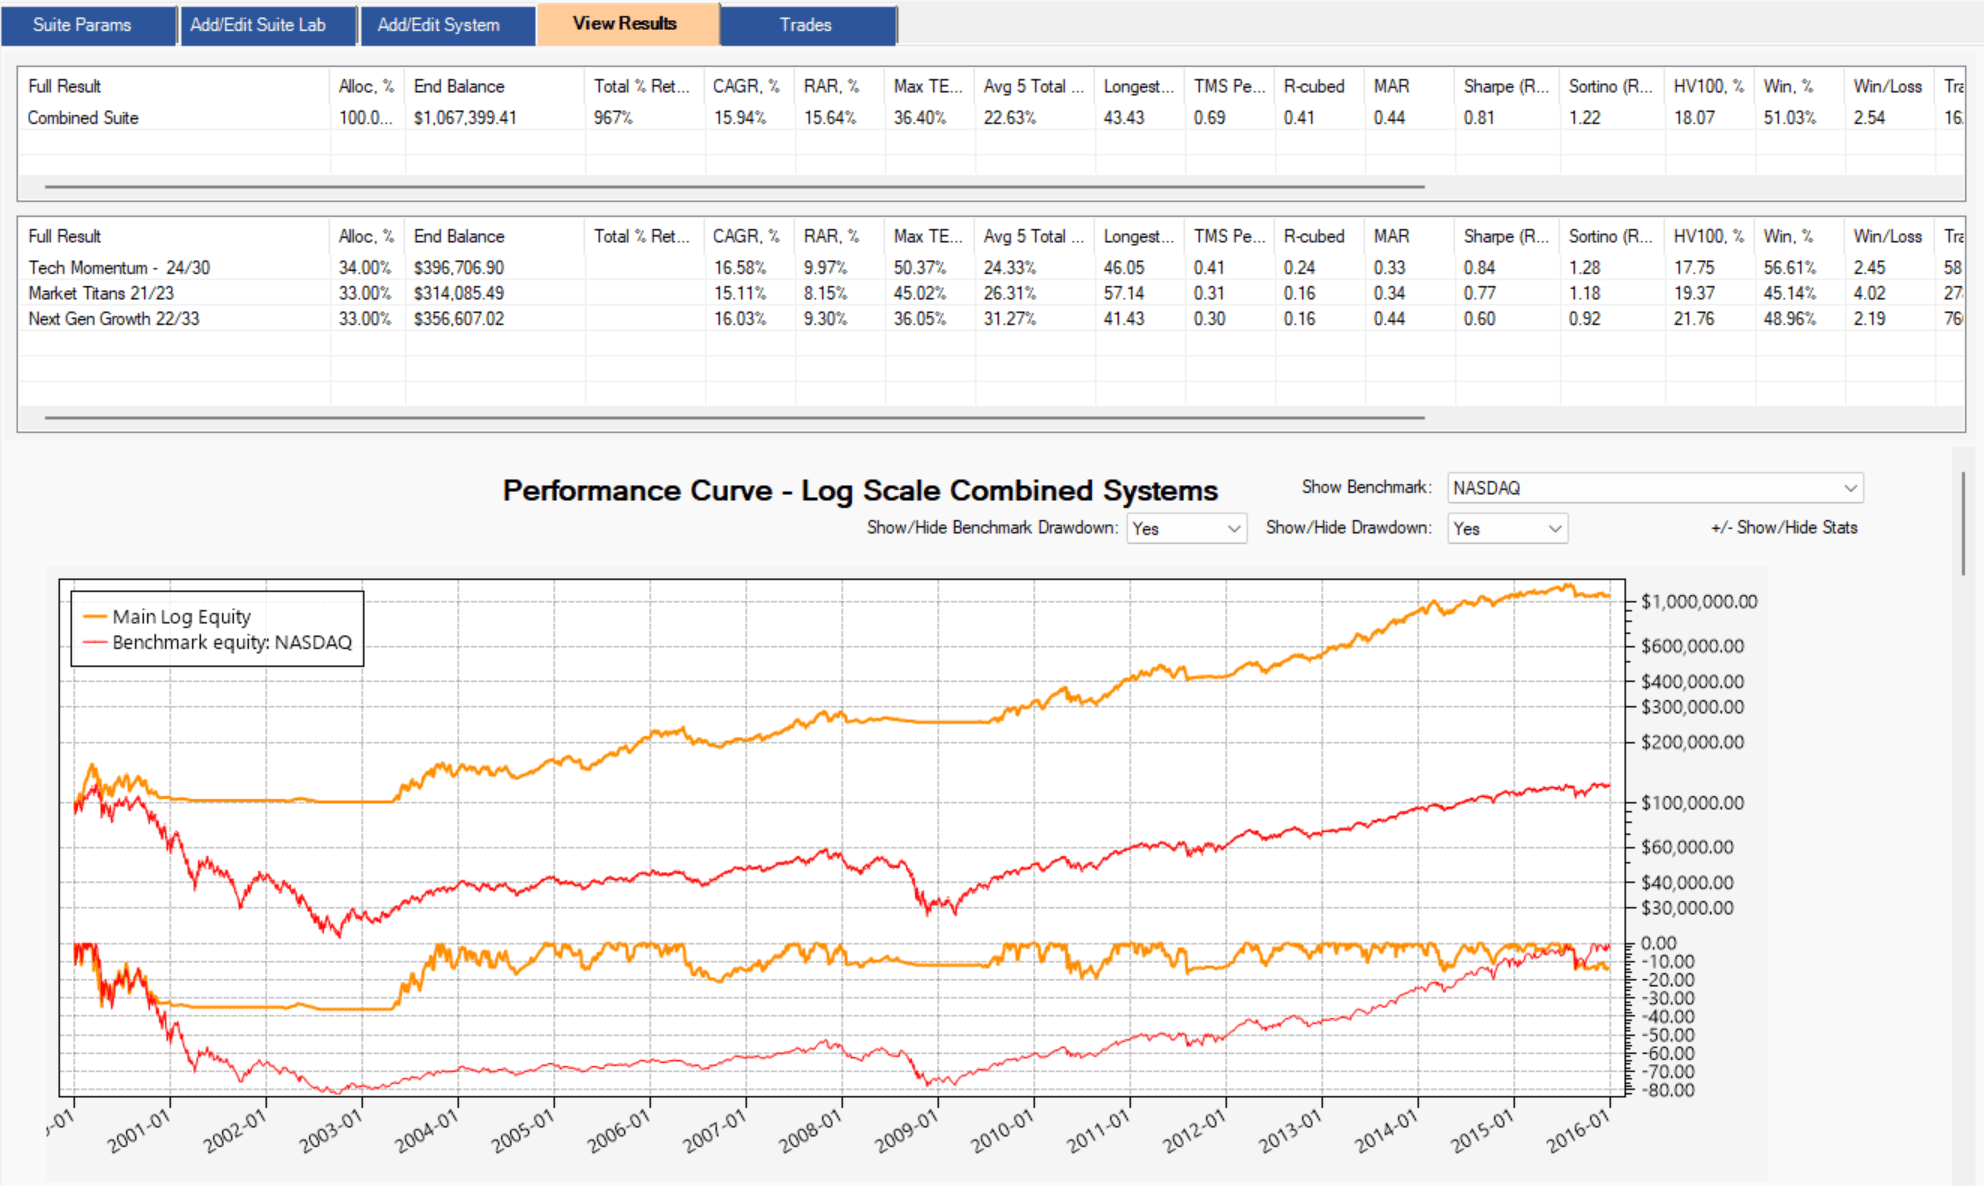Image resolution: width=1984 pixels, height=1186 pixels.
Task: Select the Next Gen Growth 22/33 row
Action: click(x=113, y=319)
